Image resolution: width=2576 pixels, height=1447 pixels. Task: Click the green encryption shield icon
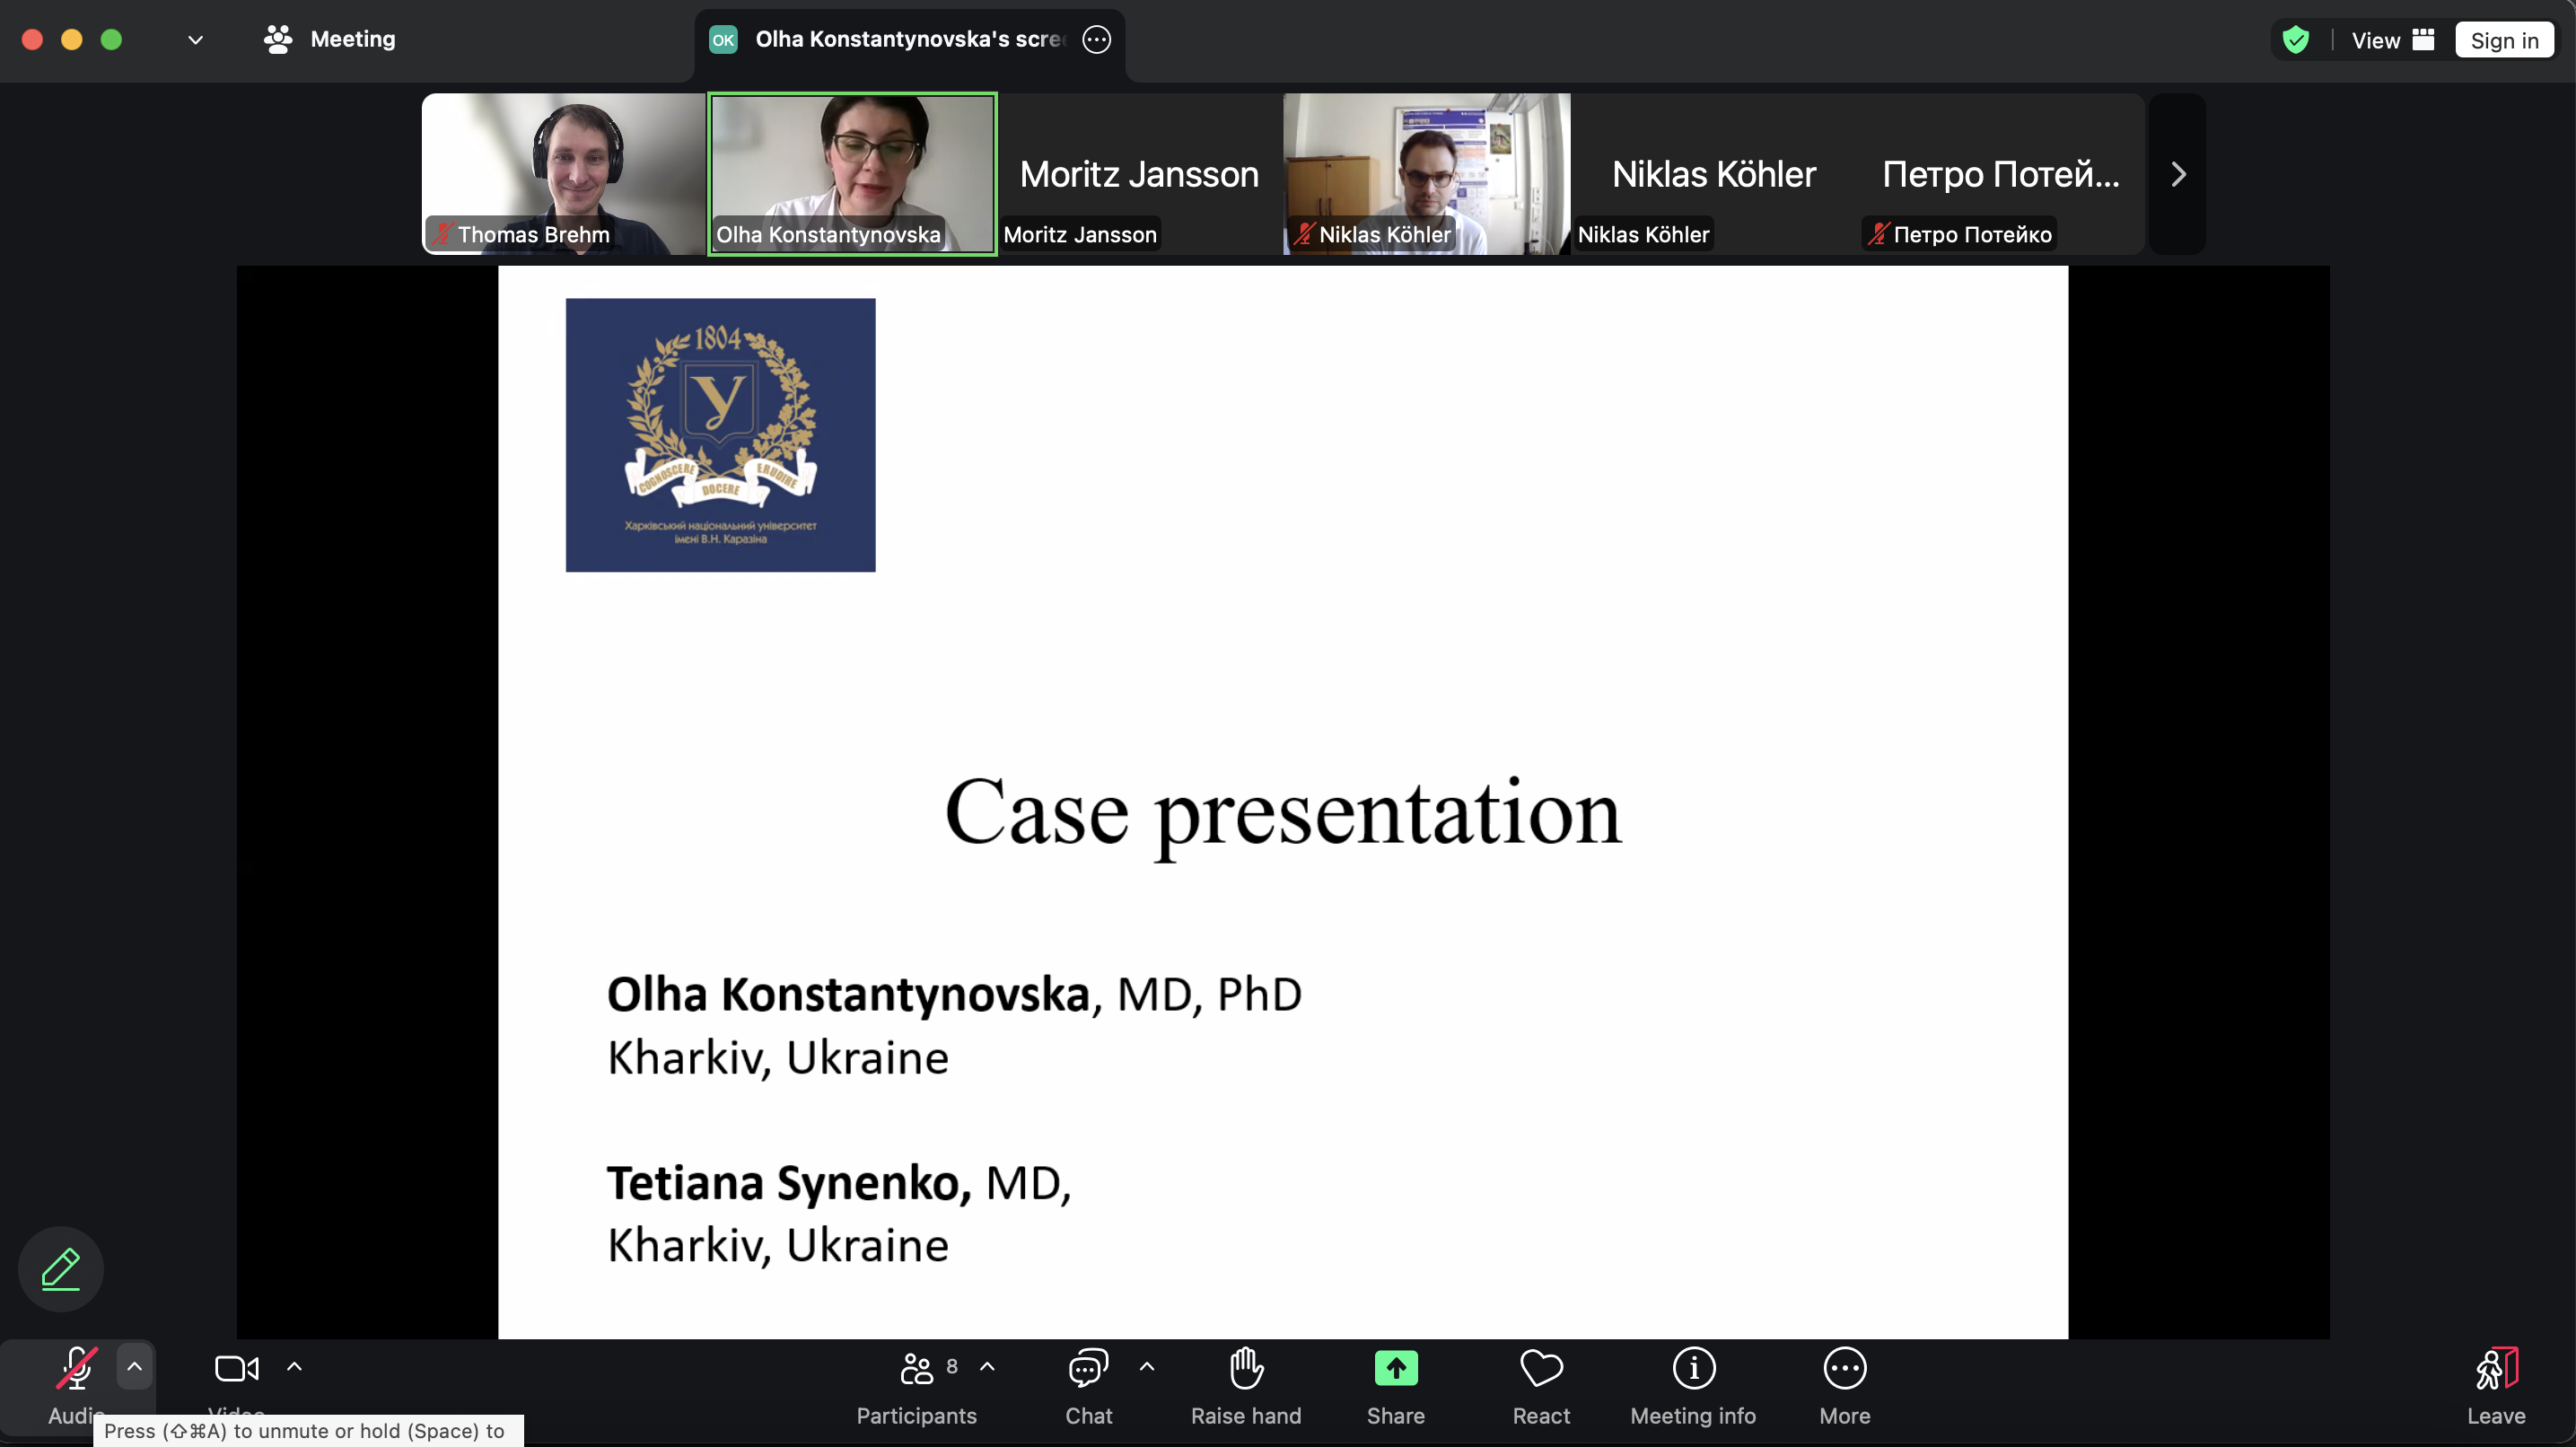[2295, 40]
